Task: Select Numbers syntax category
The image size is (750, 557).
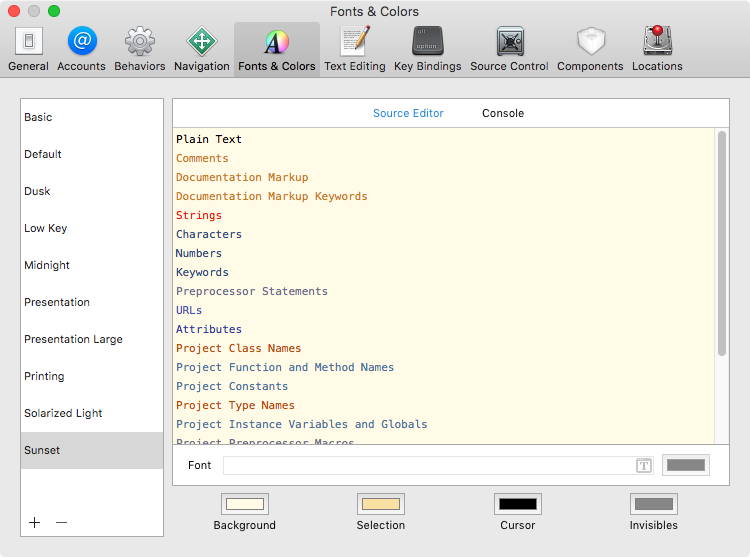Action: pyautogui.click(x=443, y=253)
